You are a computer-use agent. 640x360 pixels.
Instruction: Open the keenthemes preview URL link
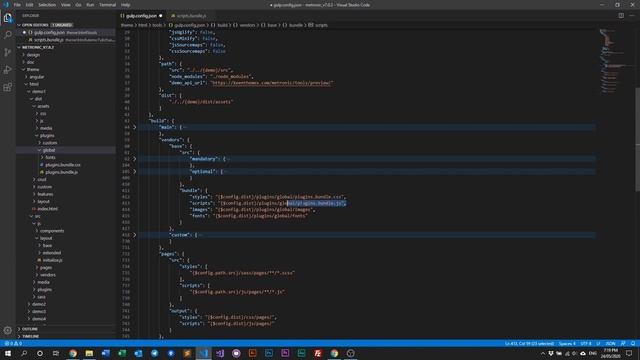click(x=272, y=83)
